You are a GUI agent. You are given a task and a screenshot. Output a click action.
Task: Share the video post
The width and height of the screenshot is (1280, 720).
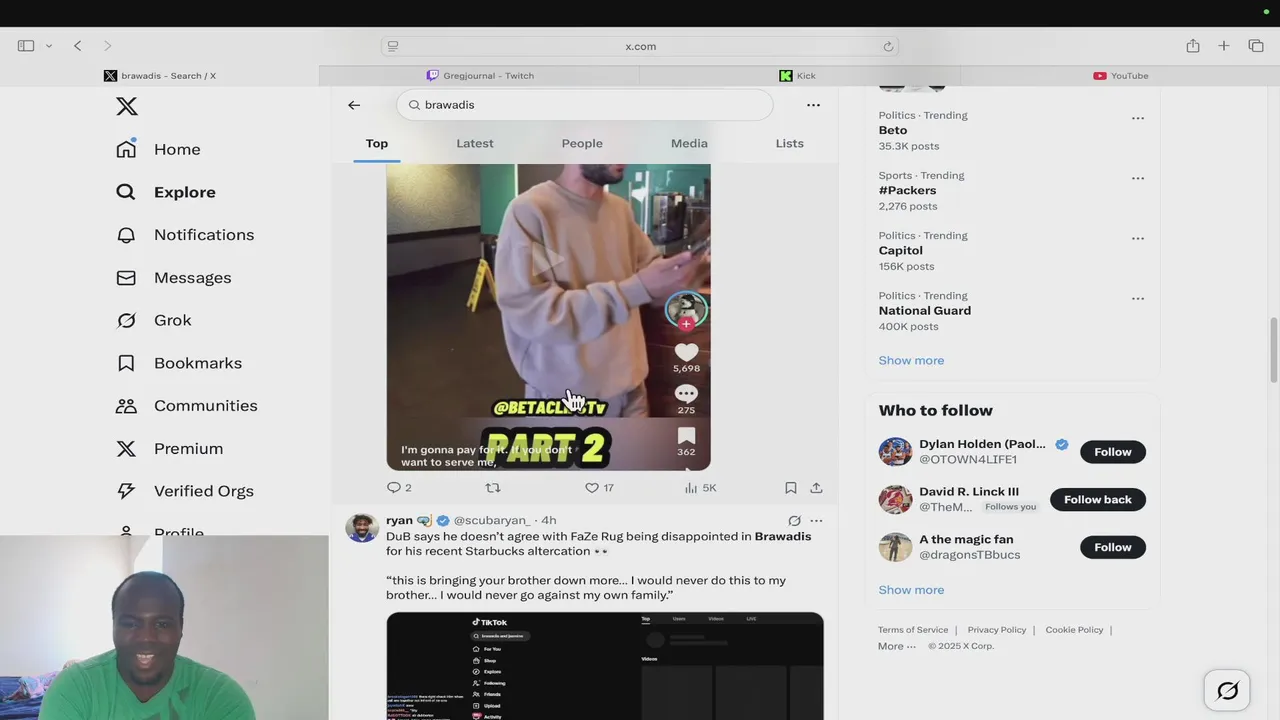[816, 488]
